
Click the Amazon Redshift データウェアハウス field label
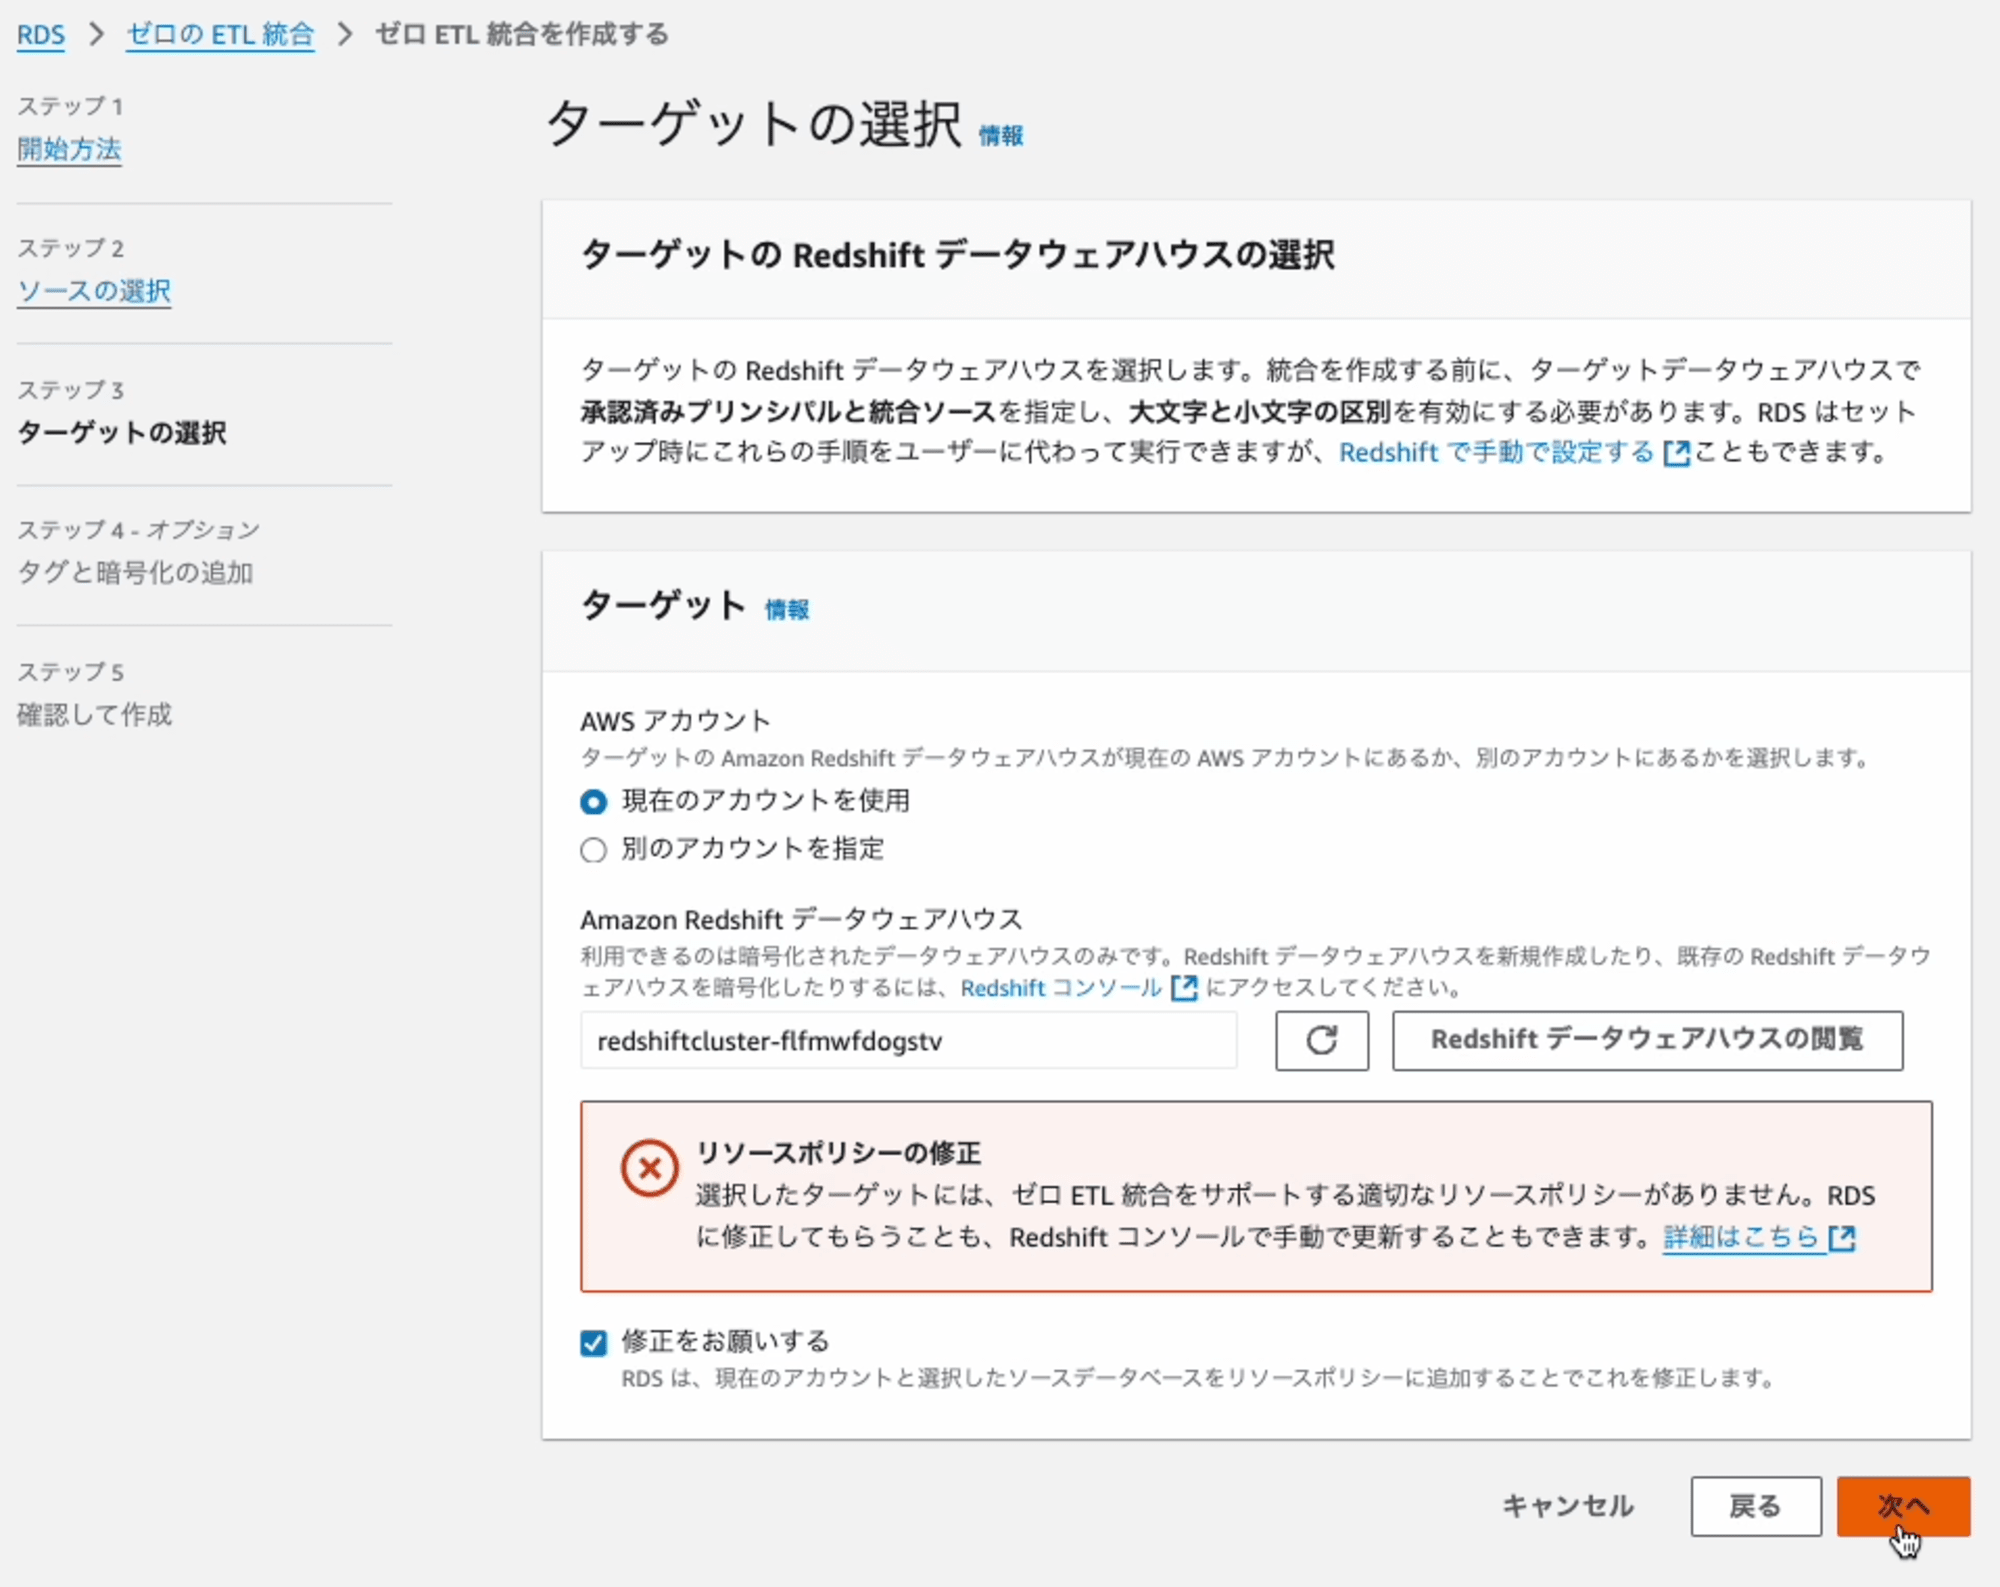click(801, 919)
